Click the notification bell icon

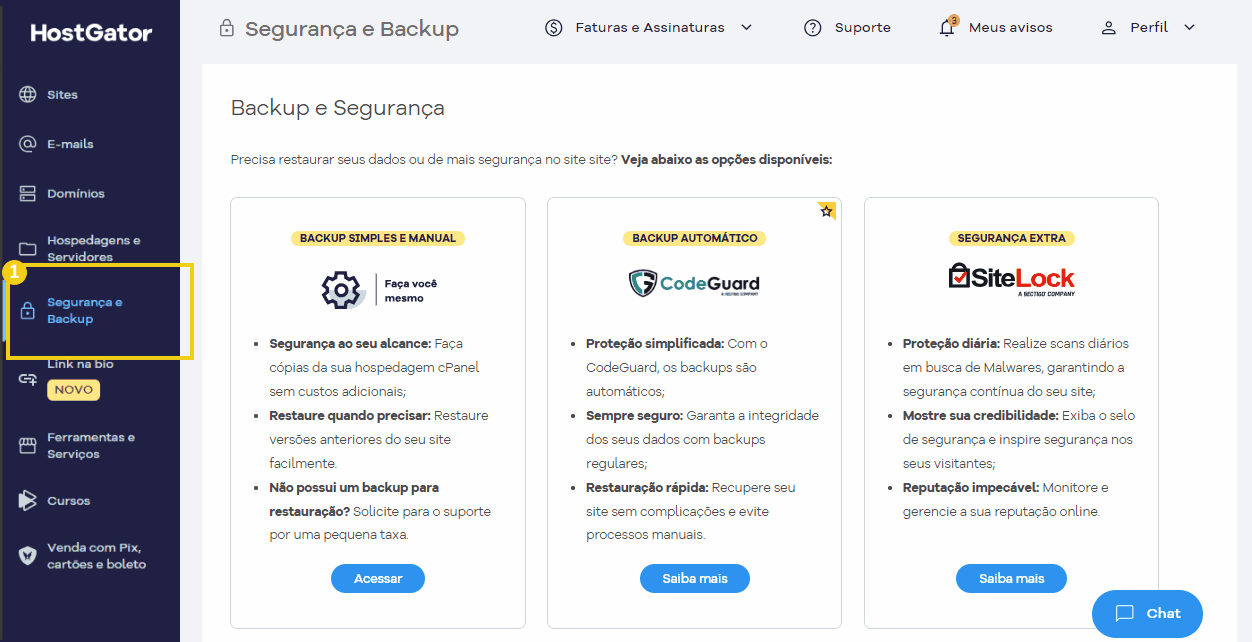(x=947, y=28)
